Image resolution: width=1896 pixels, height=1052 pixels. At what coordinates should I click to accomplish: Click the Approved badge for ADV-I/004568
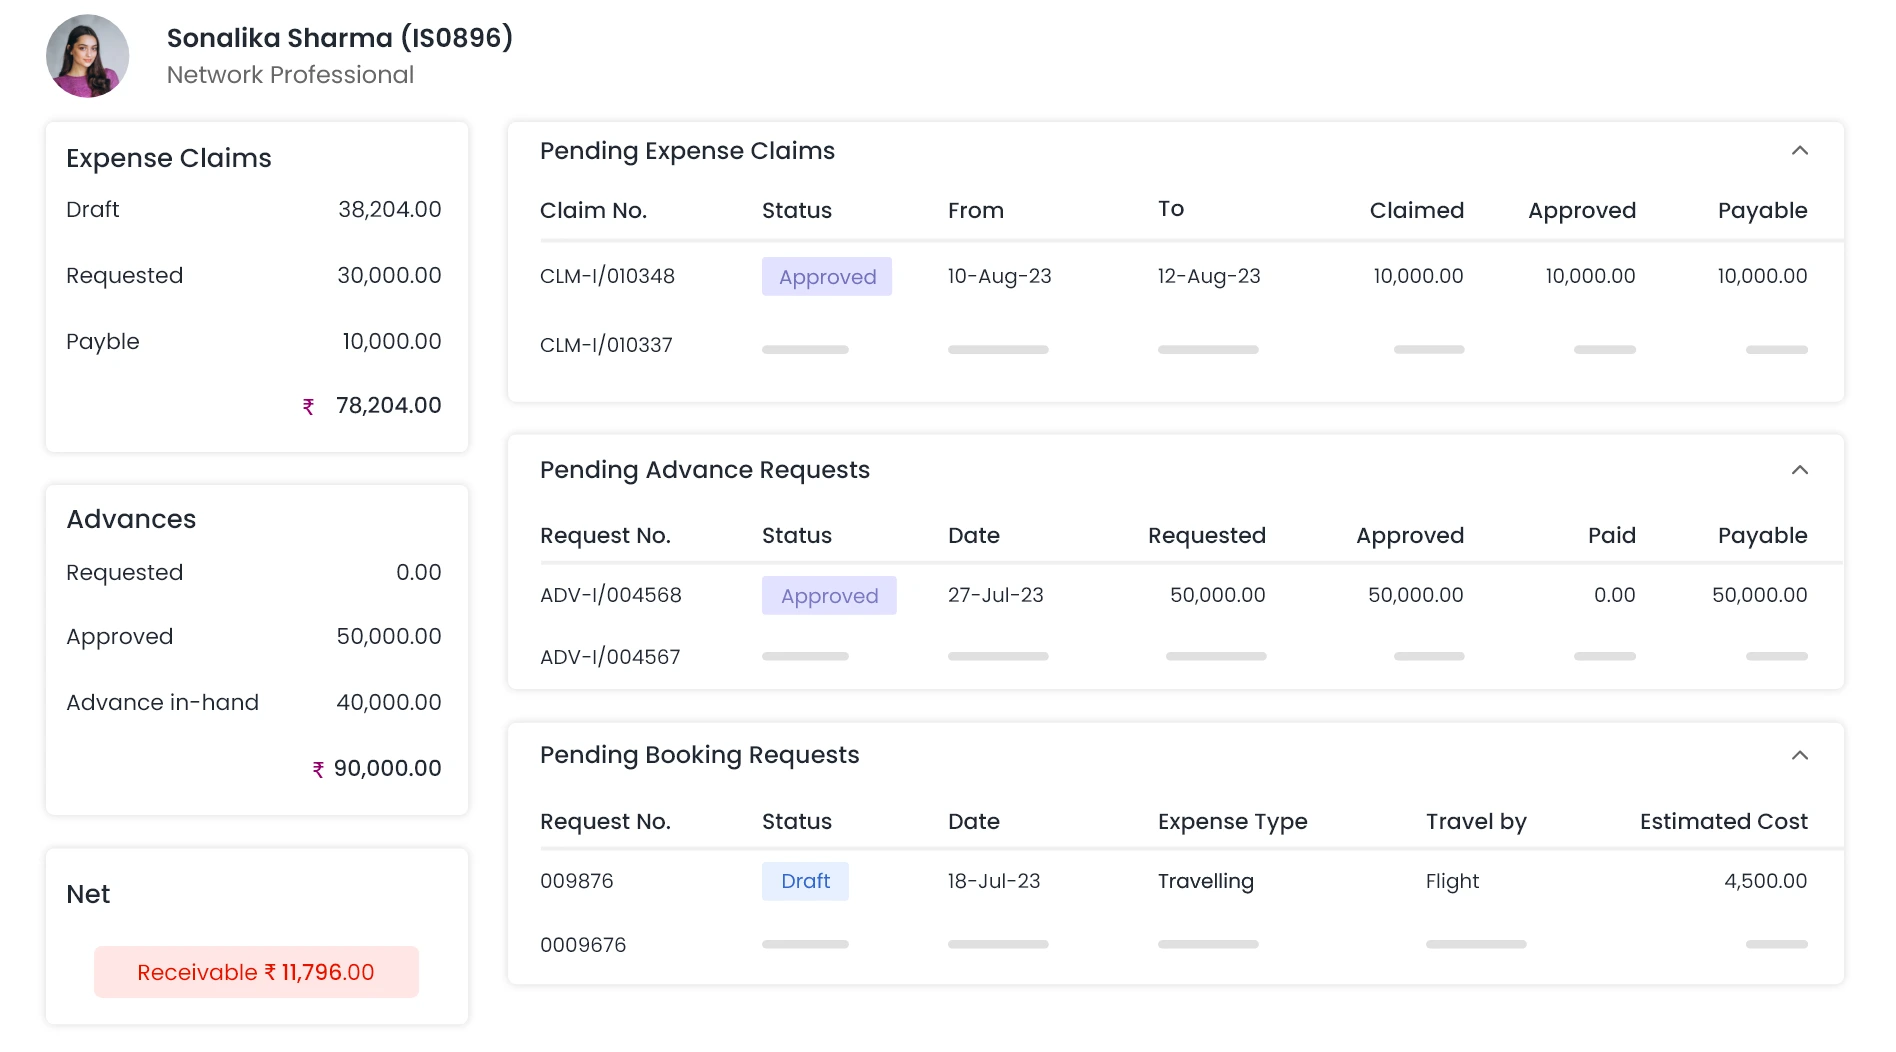(x=829, y=596)
